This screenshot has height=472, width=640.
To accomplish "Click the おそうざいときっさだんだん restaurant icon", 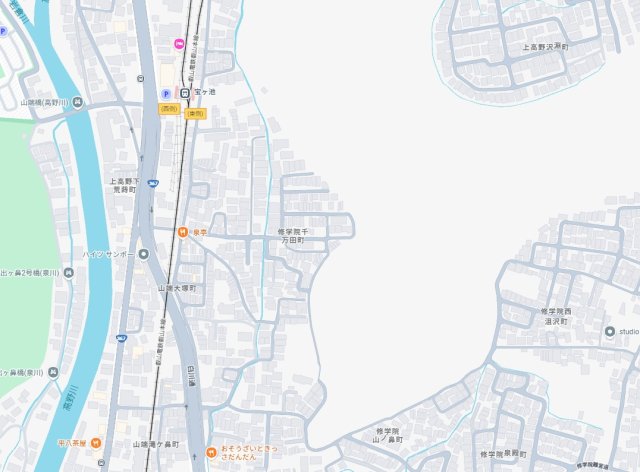I will 211,452.
